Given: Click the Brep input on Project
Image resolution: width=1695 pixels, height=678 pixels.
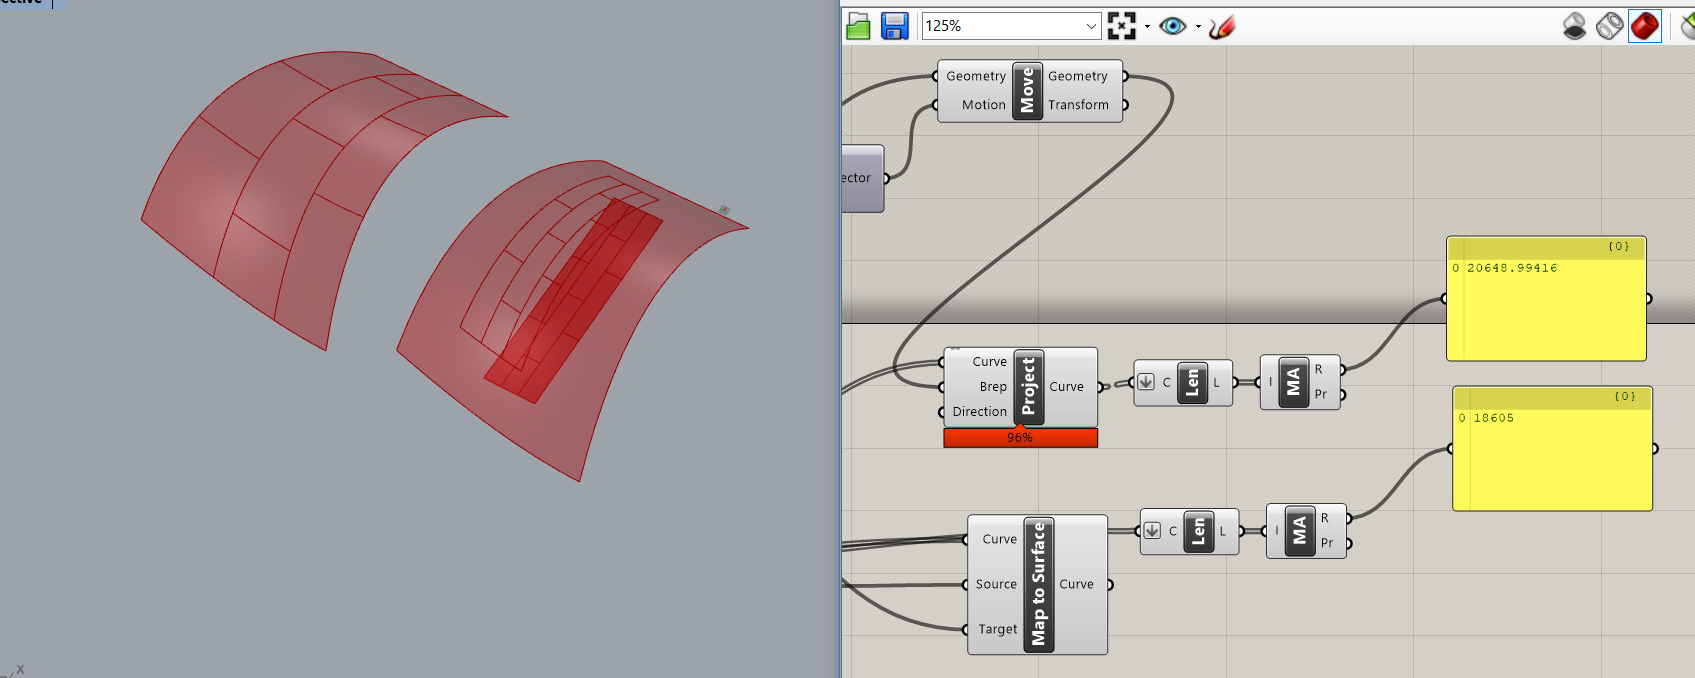Looking at the screenshot, I should 992,387.
